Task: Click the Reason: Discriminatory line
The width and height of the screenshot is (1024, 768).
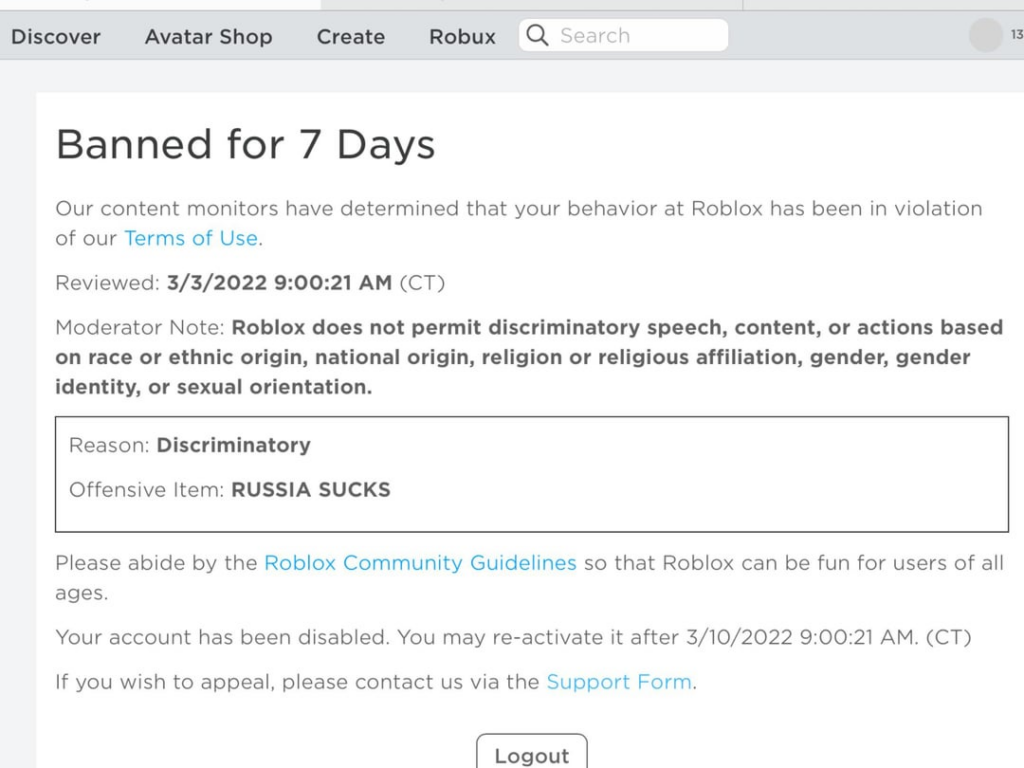Action: pos(190,445)
